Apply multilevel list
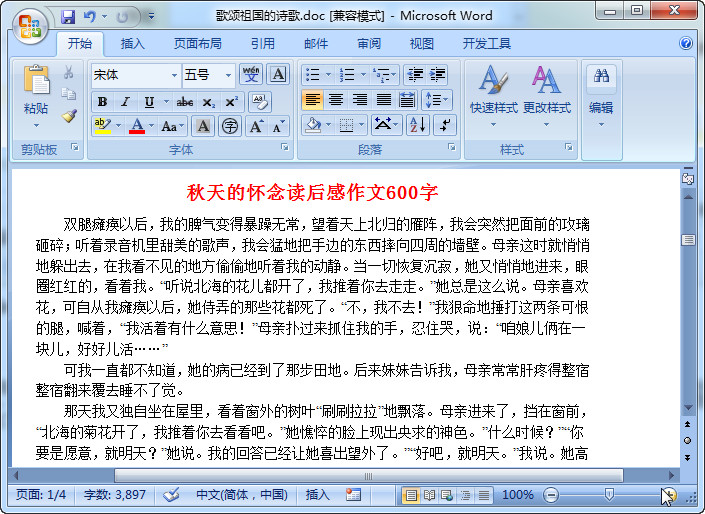The height and width of the screenshot is (514, 705). pyautogui.click(x=384, y=74)
